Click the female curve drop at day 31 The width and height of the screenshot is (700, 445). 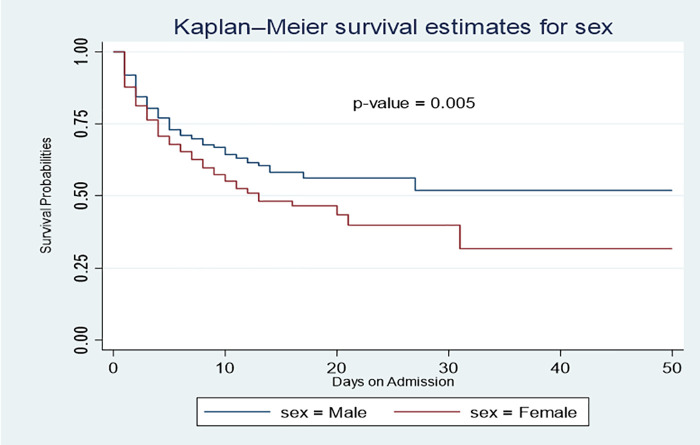click(460, 237)
